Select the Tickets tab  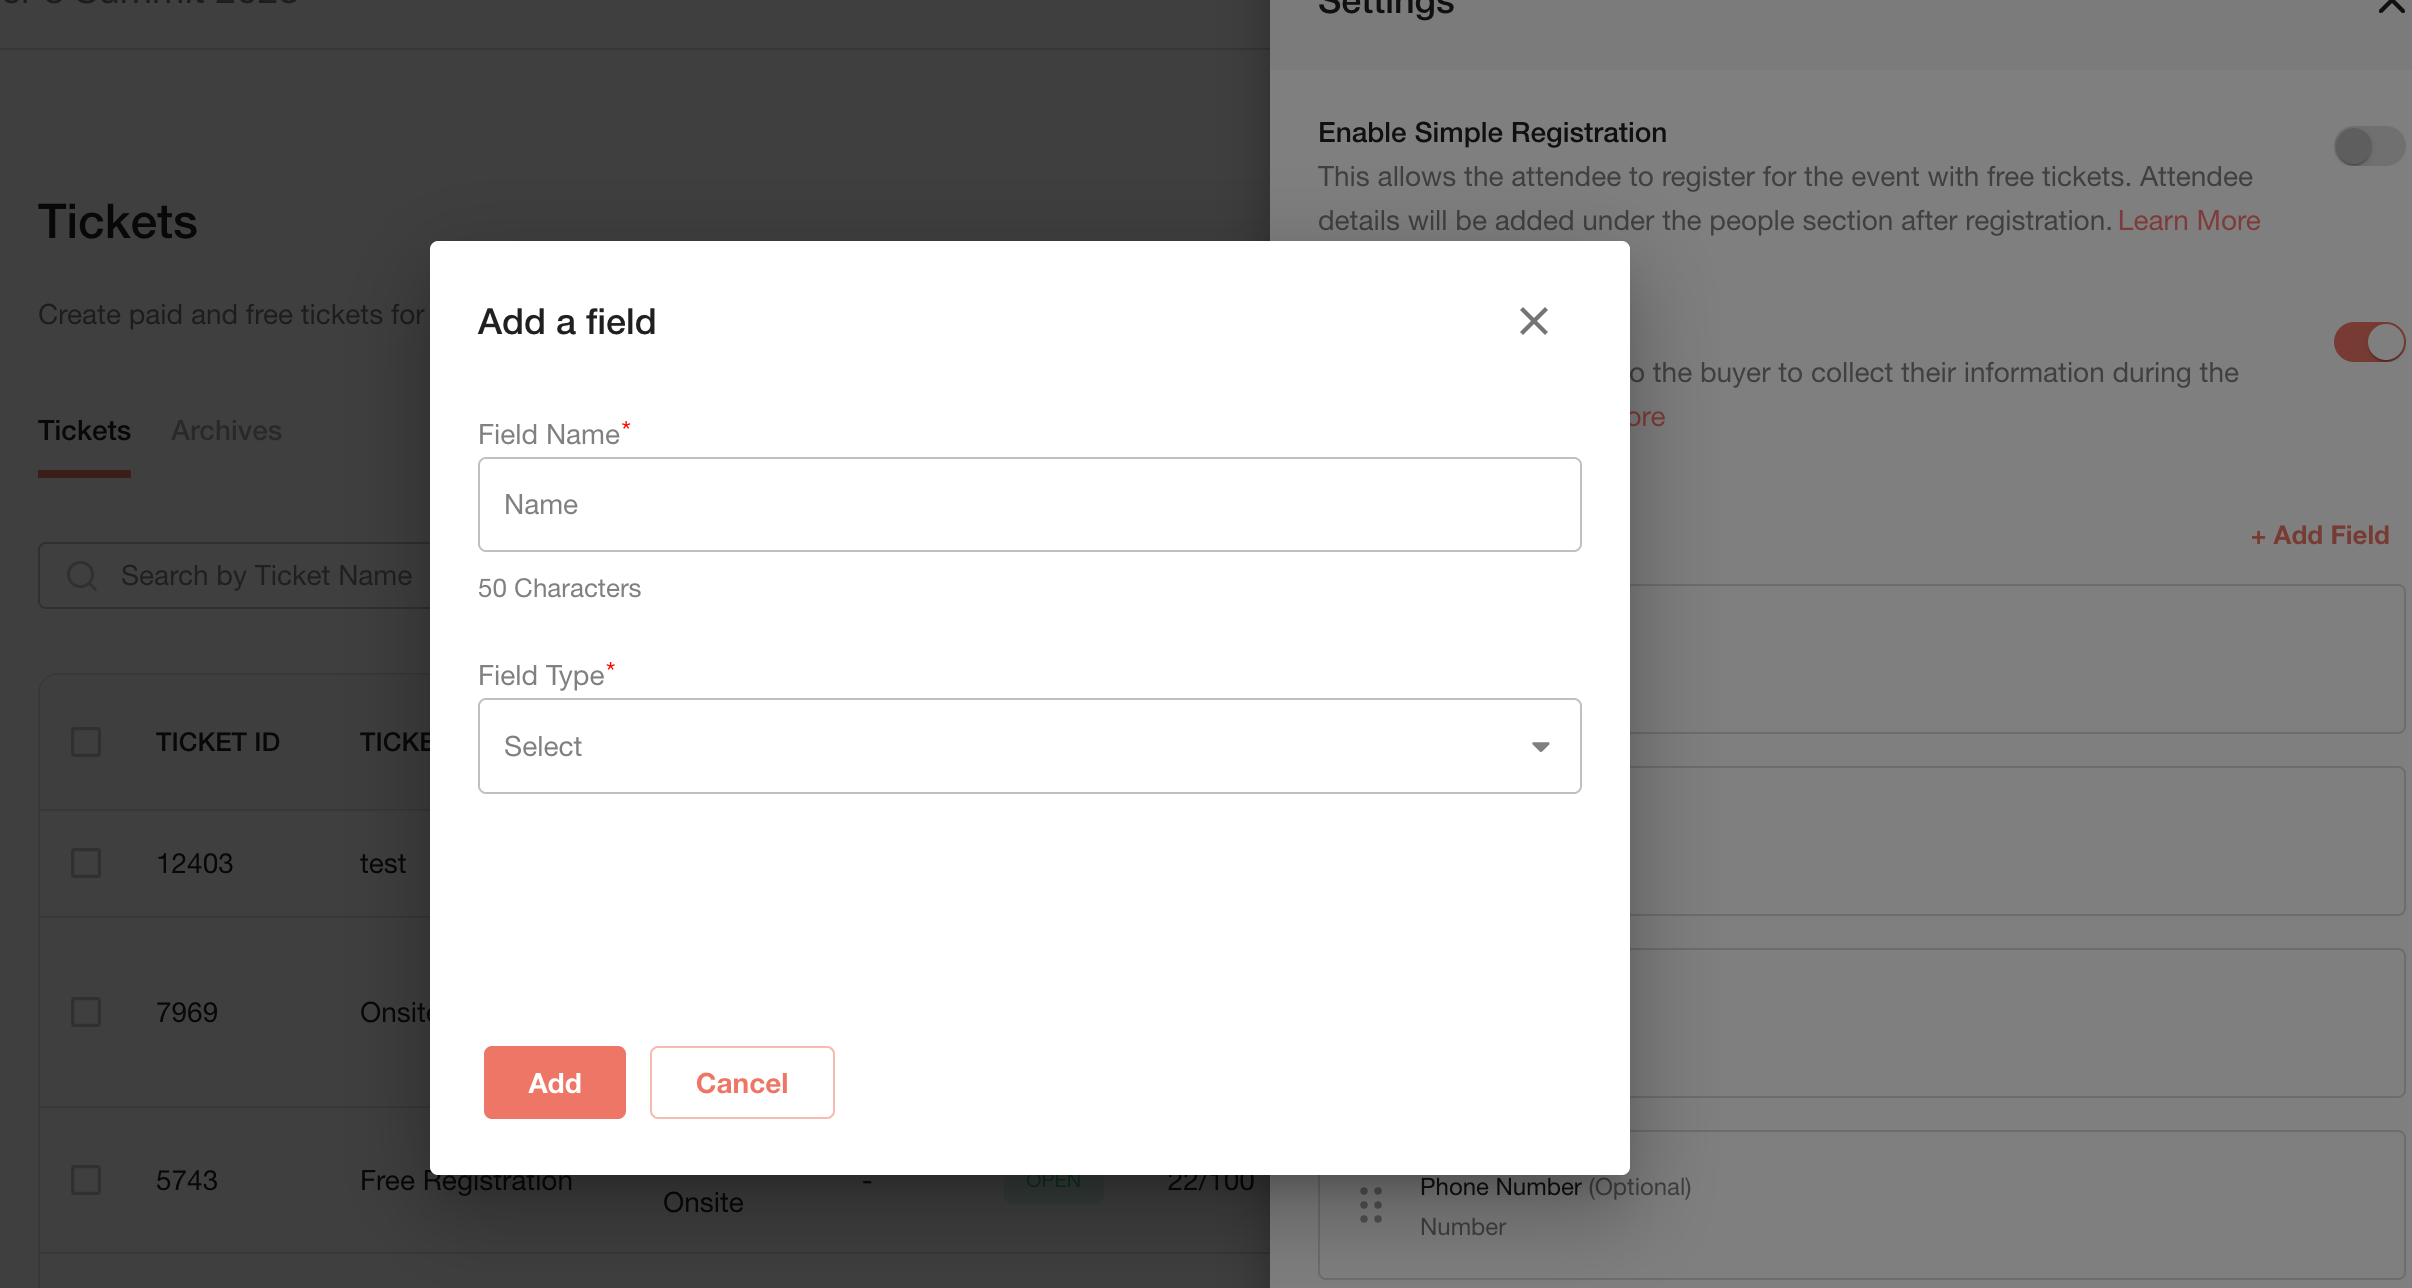[x=84, y=430]
